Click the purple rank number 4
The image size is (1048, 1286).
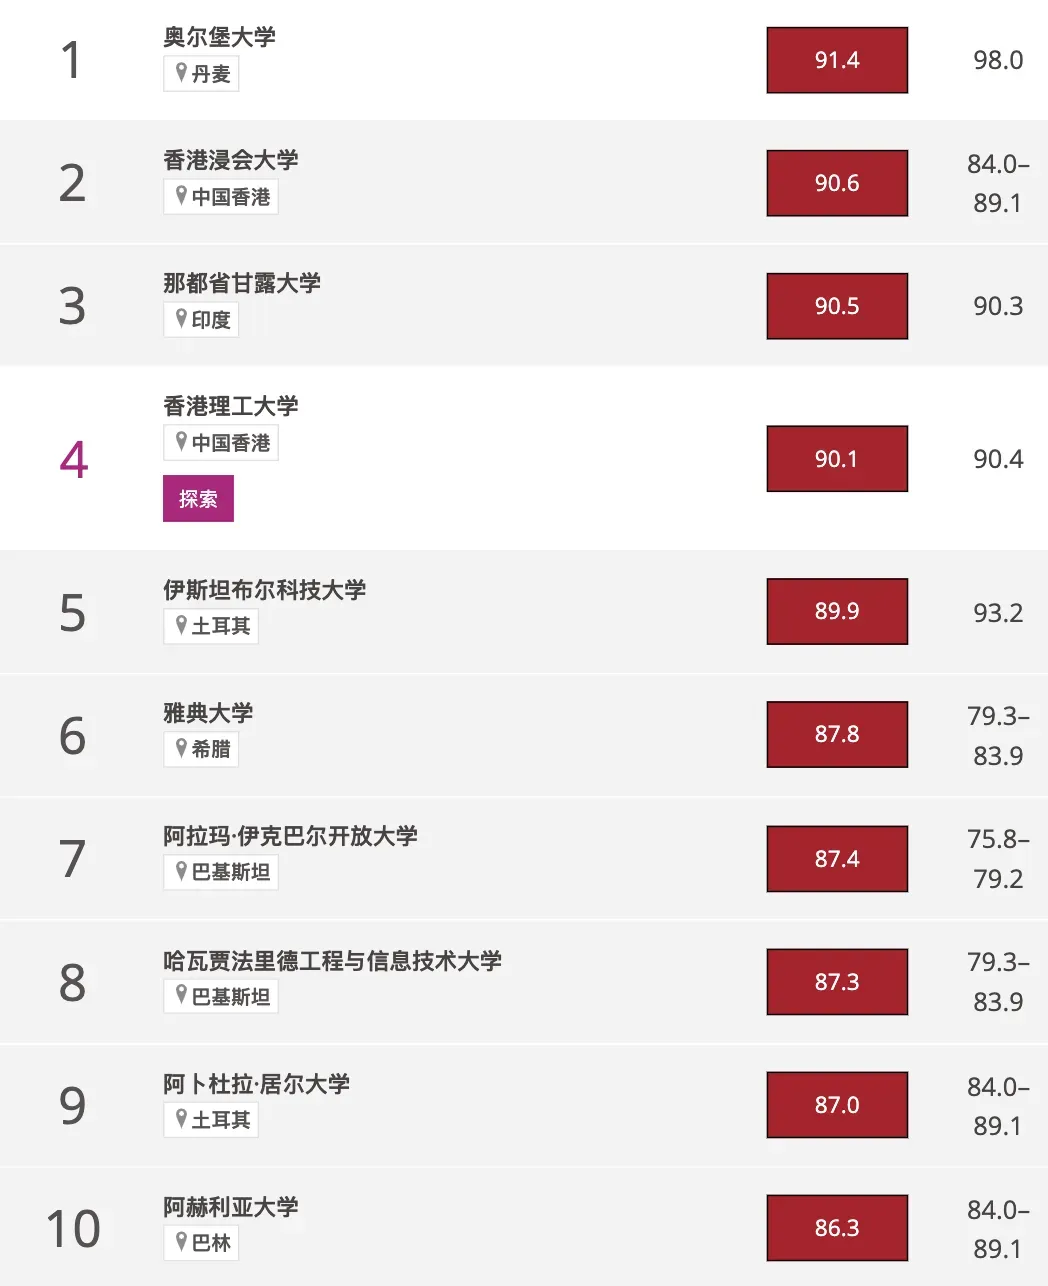coord(73,460)
